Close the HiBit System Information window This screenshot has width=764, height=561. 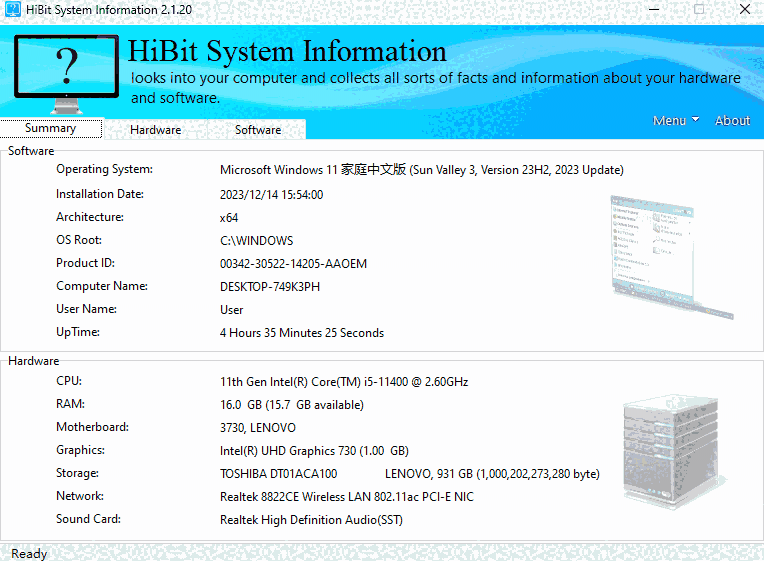[x=745, y=9]
